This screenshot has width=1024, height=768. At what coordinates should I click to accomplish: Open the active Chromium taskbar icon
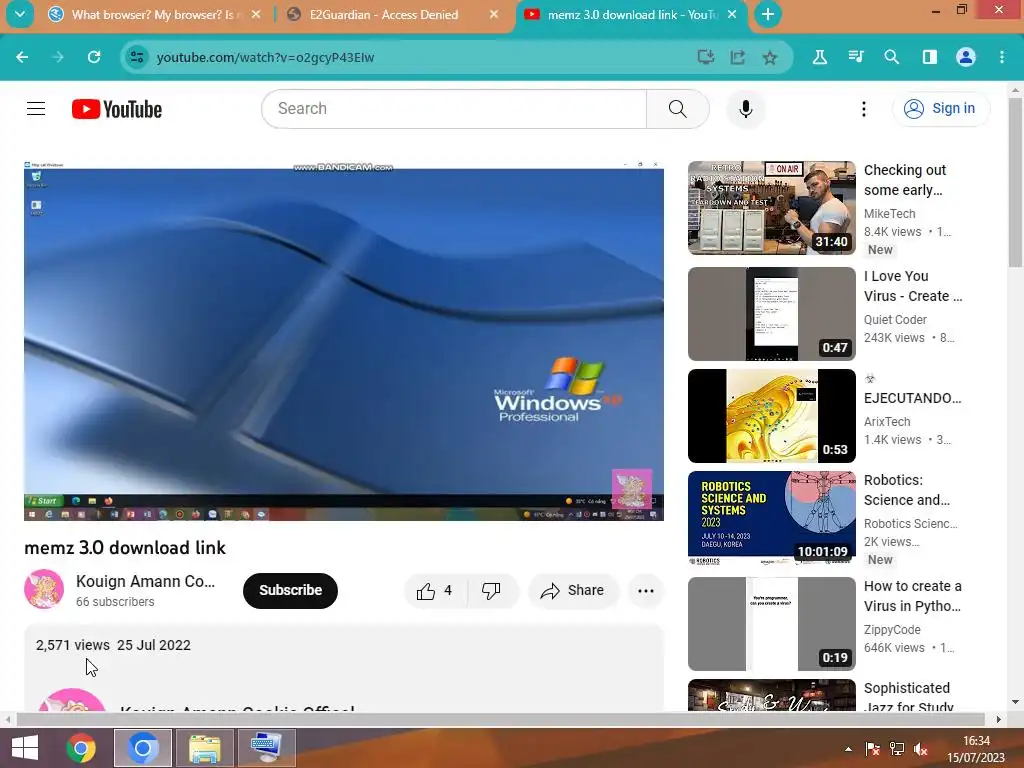tap(143, 748)
